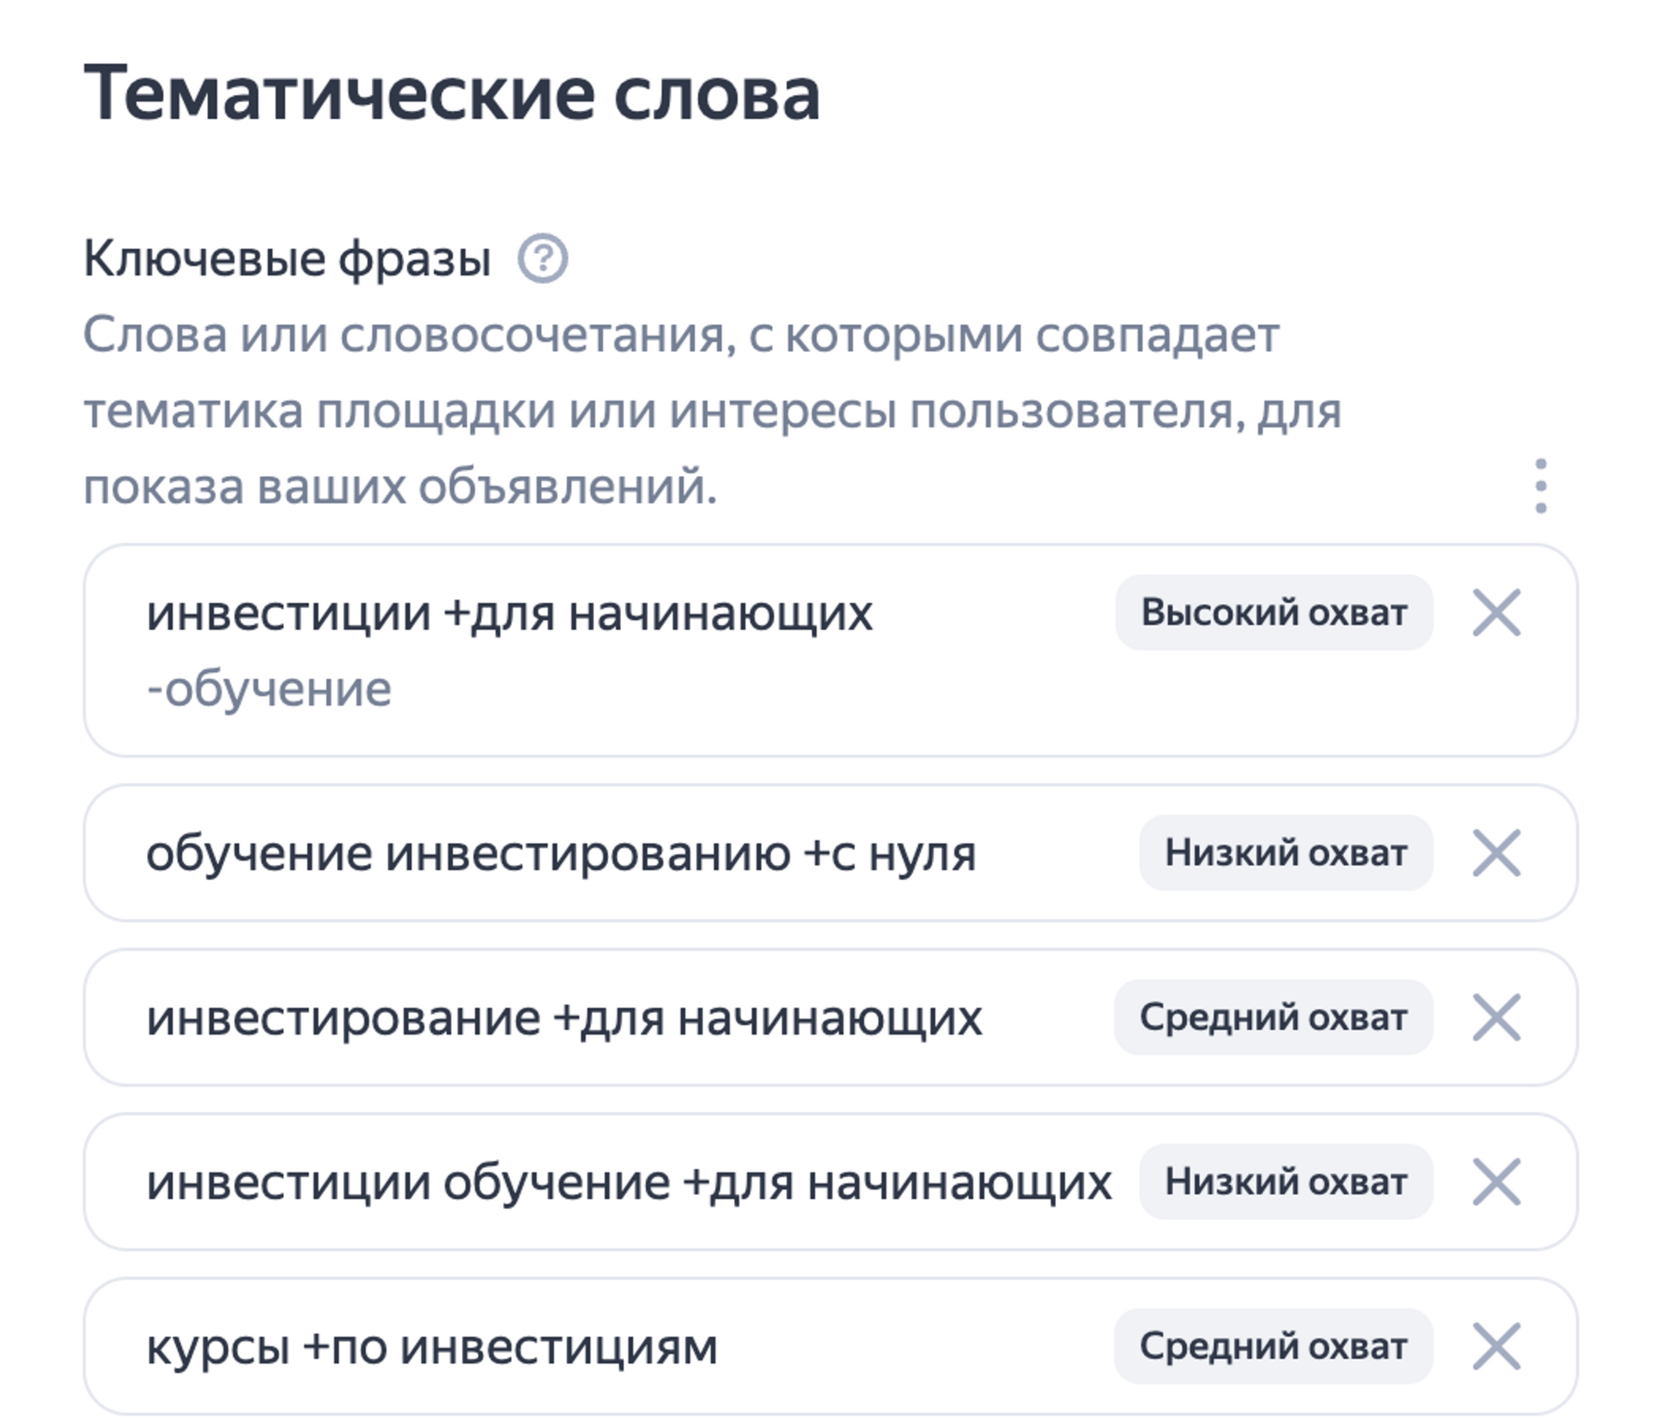
Task: Click the «Тематические слова» heading
Action: click(452, 94)
